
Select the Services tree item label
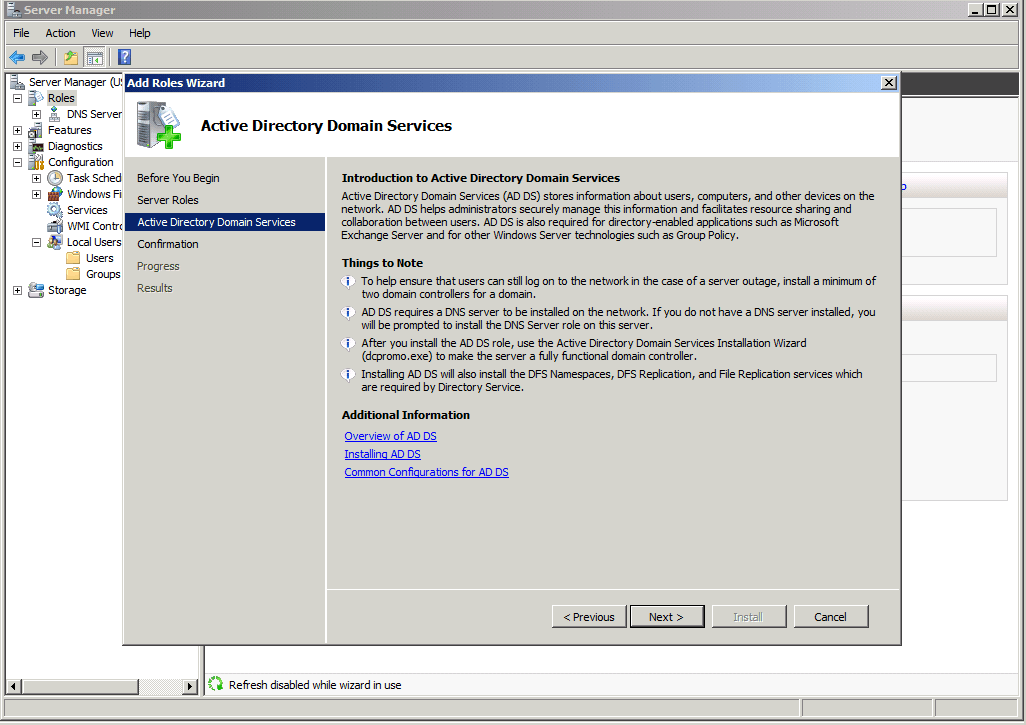(x=87, y=210)
